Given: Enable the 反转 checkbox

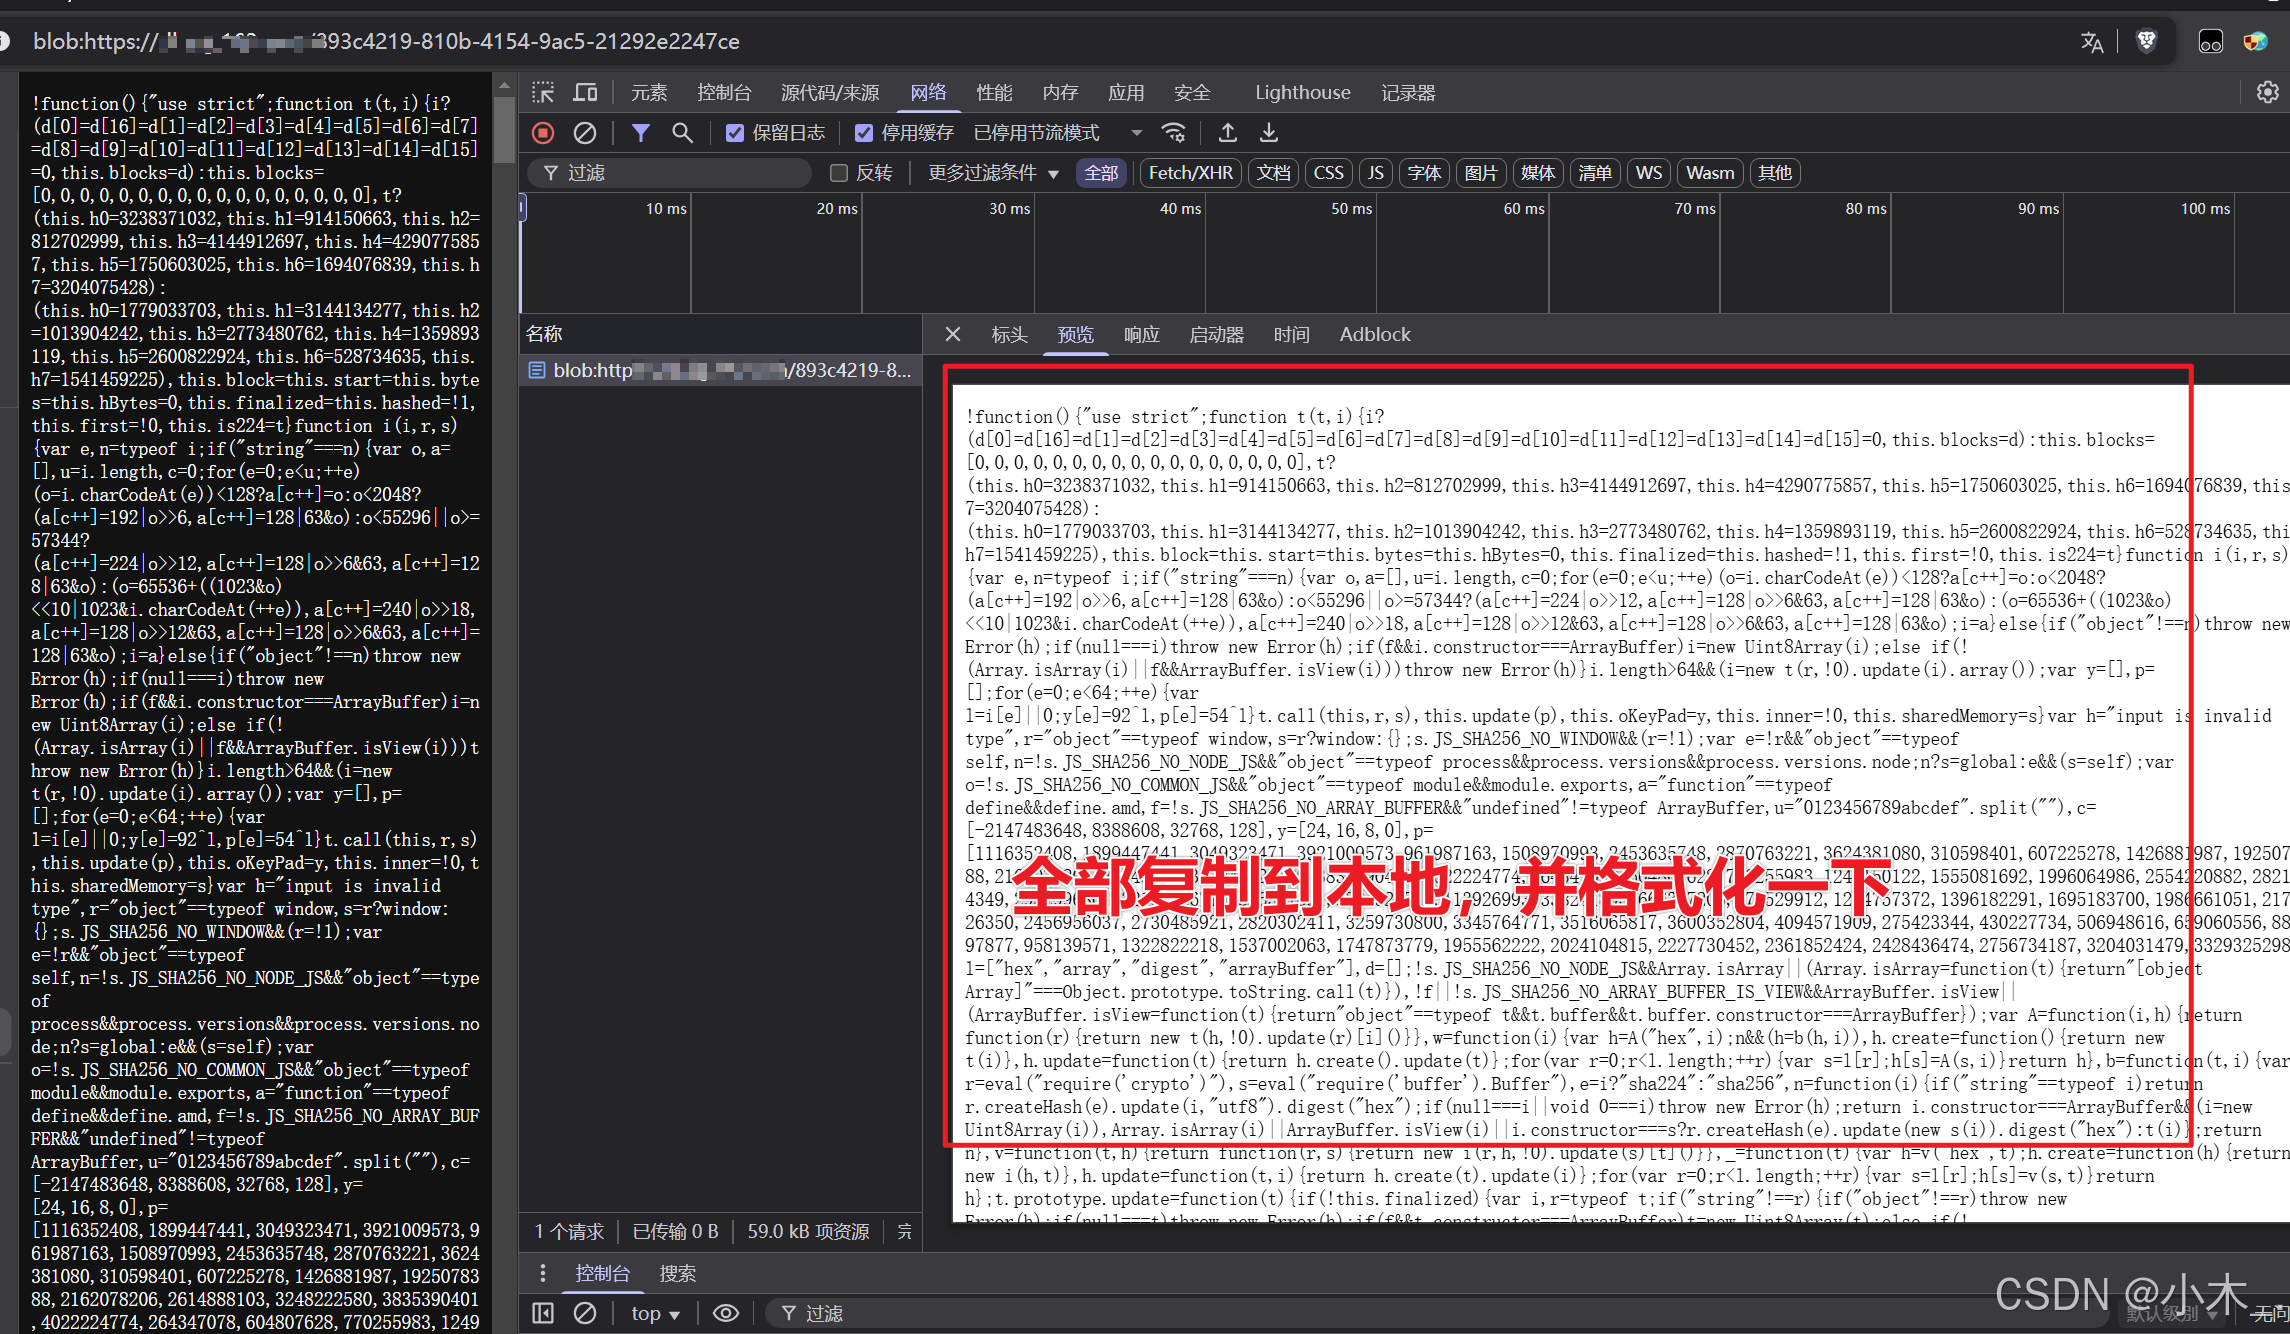Looking at the screenshot, I should (839, 173).
